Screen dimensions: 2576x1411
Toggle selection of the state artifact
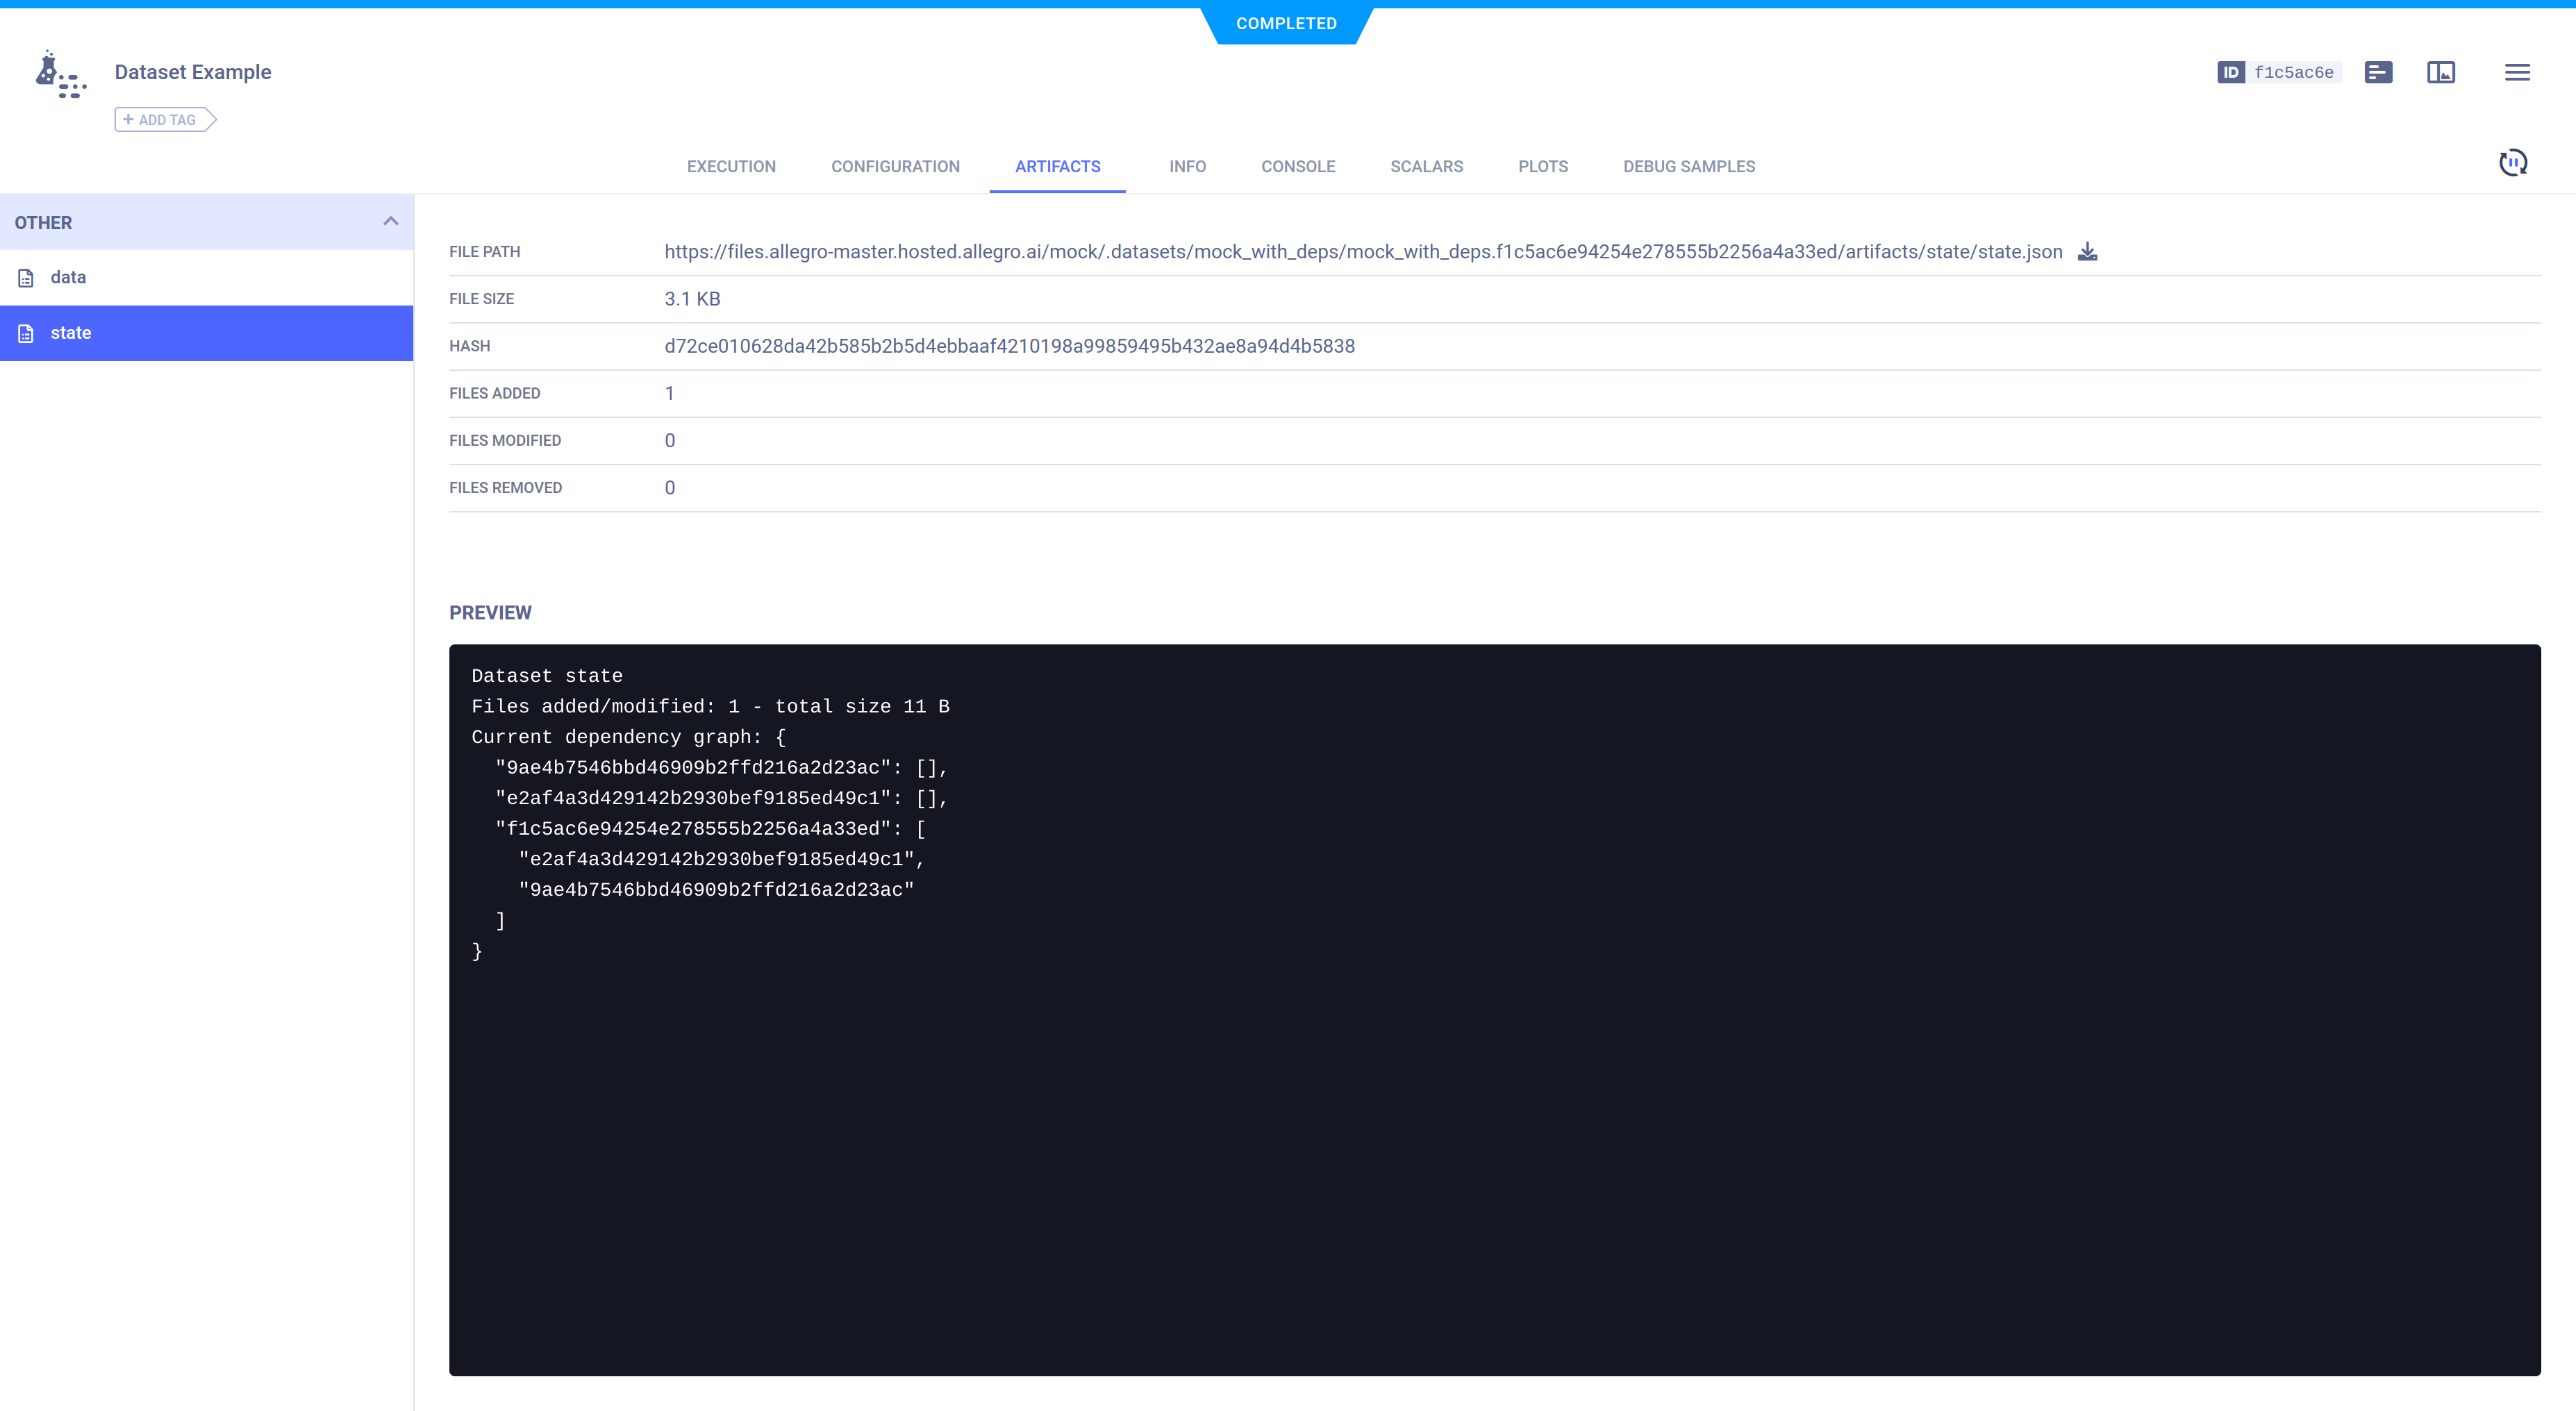click(x=71, y=332)
